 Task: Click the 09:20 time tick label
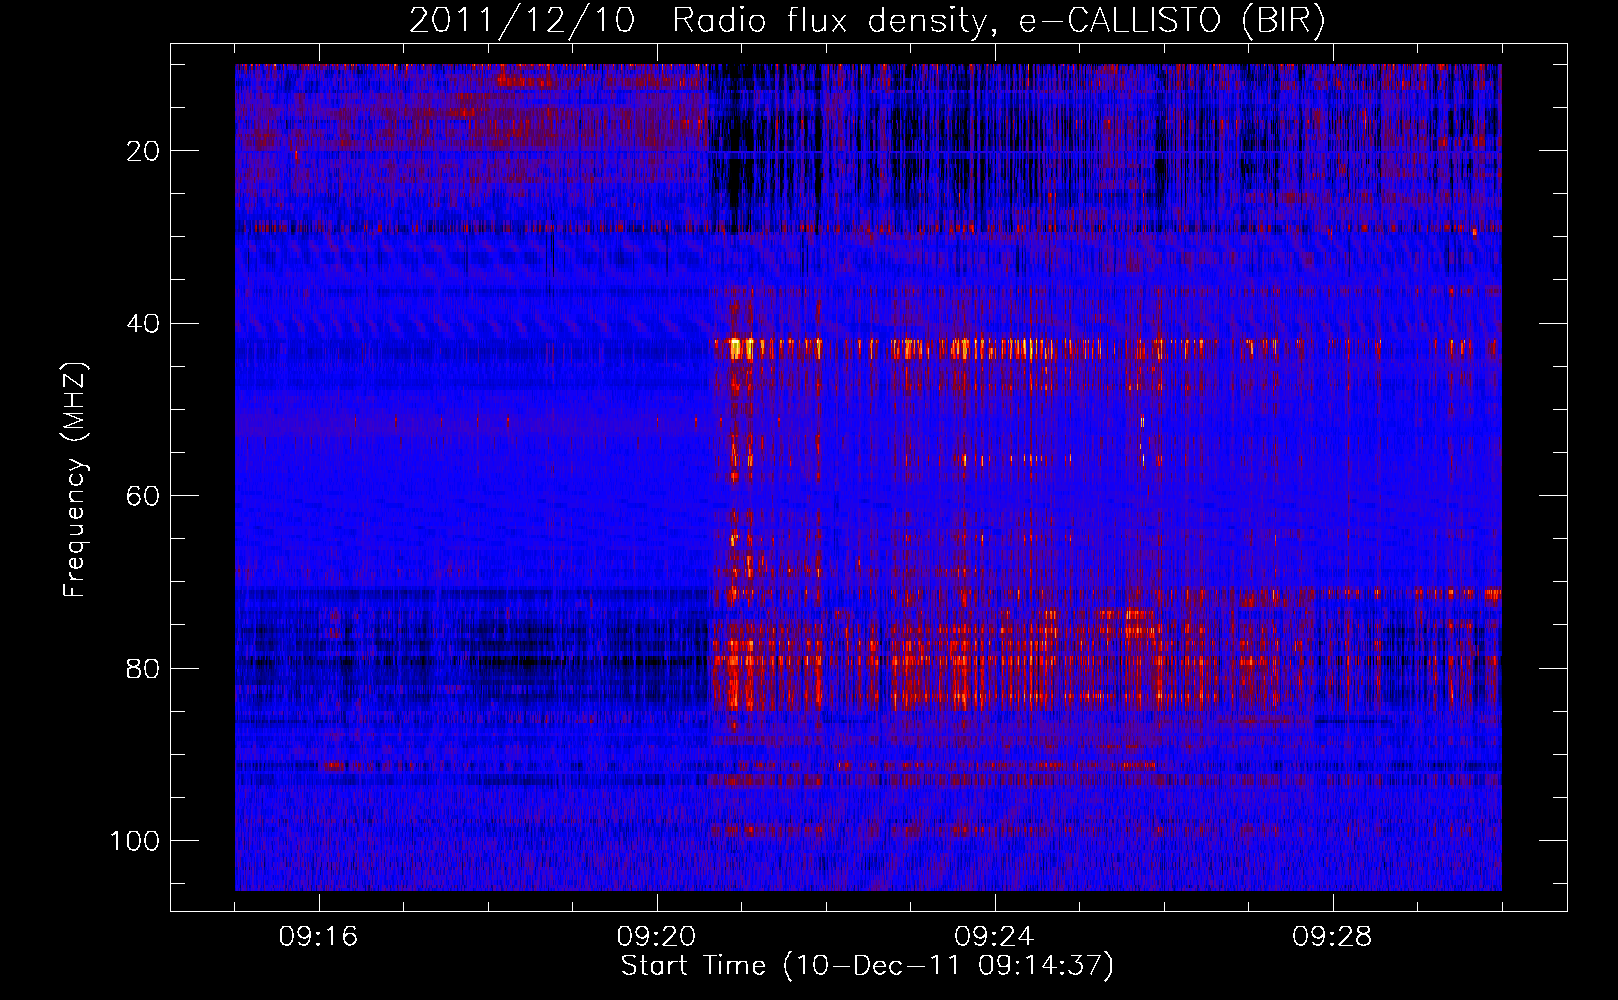coord(657,937)
